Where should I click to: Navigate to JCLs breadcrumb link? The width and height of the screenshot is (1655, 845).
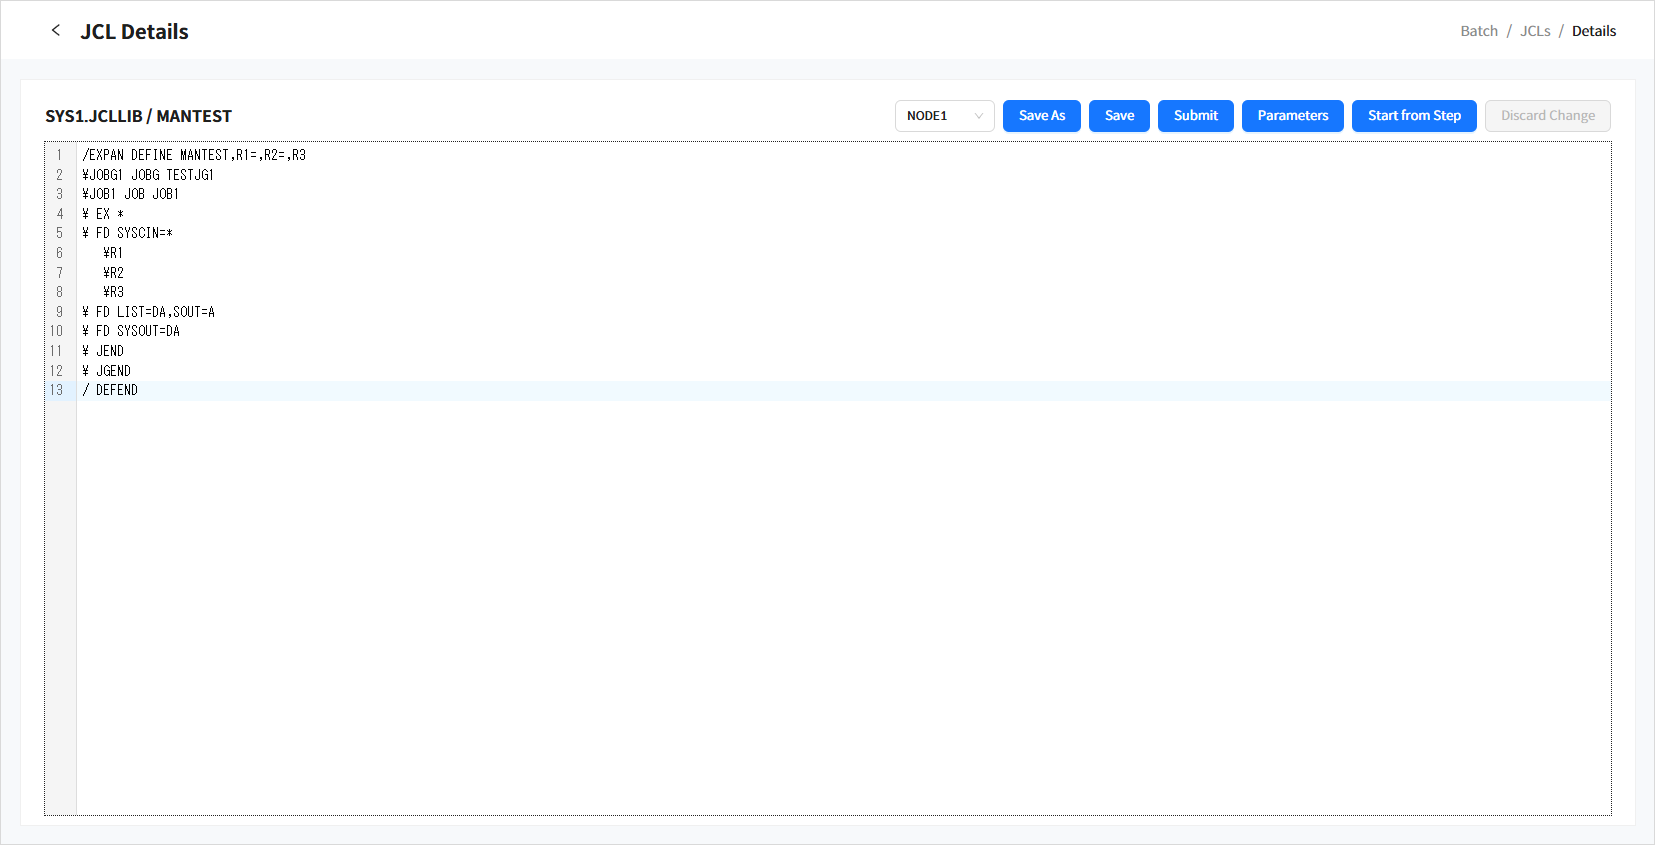[1534, 31]
